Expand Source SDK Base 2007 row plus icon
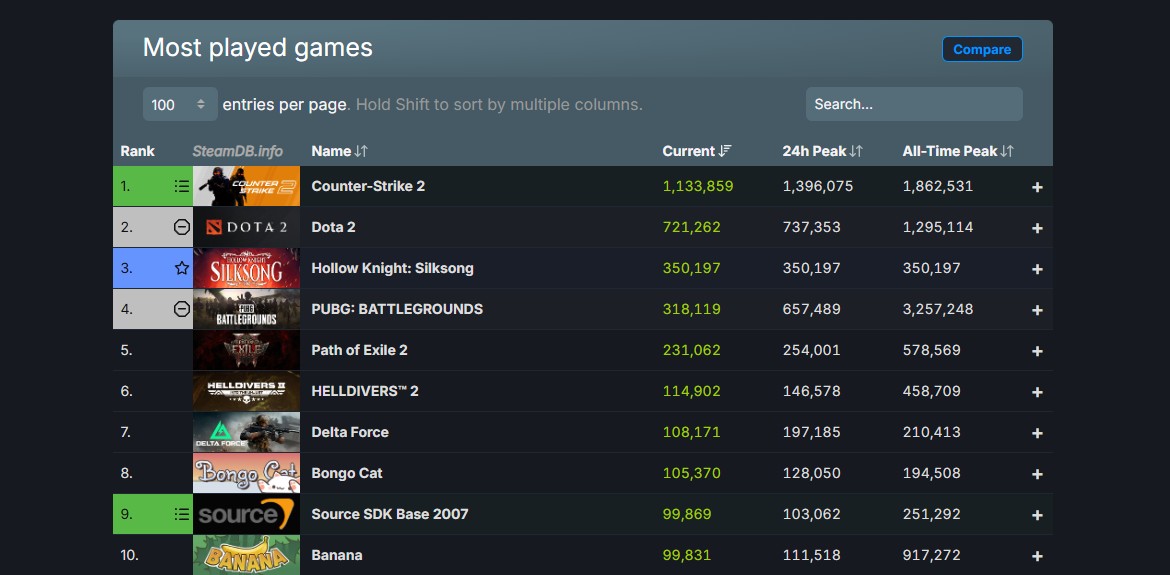Screen dimensions: 1170x575 tap(1037, 515)
